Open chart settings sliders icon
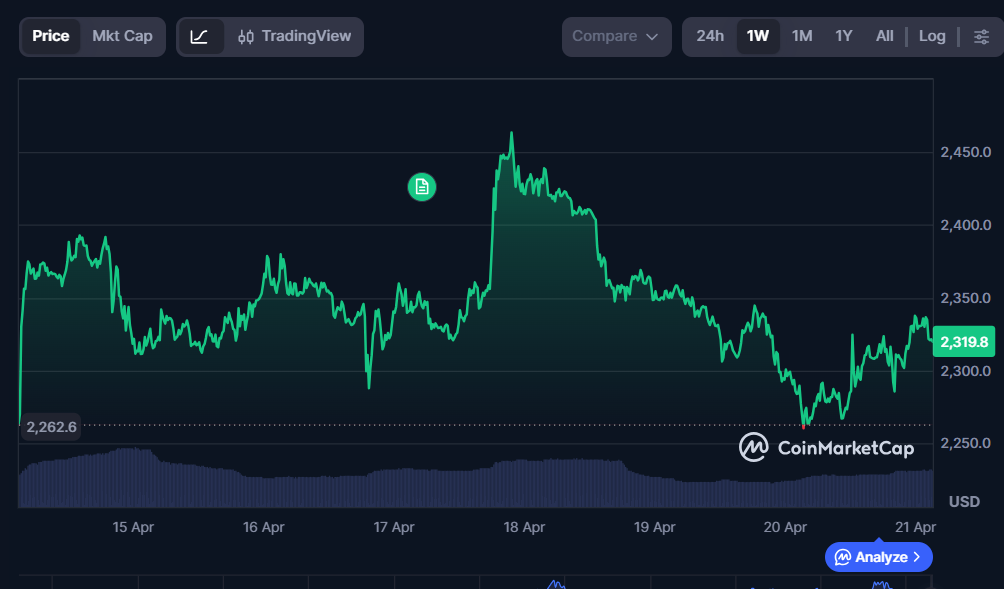 click(x=981, y=37)
